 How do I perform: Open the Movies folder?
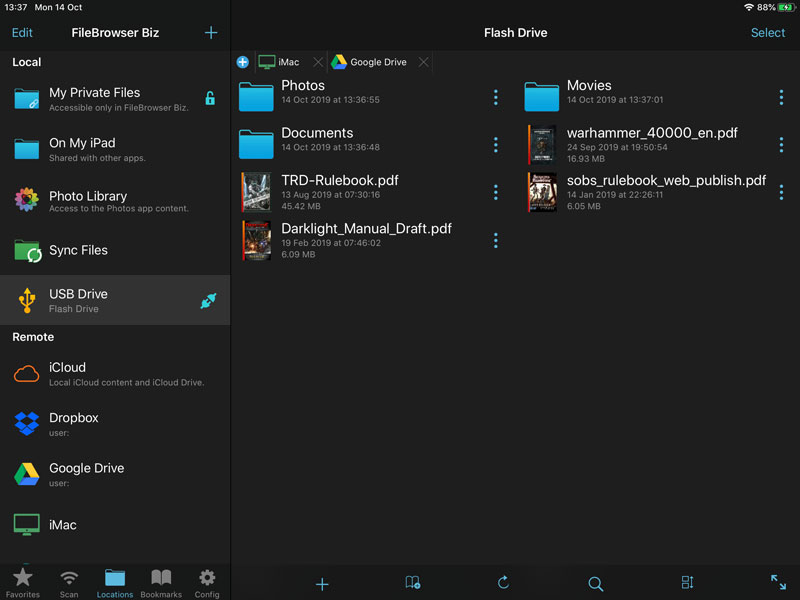pyautogui.click(x=542, y=96)
